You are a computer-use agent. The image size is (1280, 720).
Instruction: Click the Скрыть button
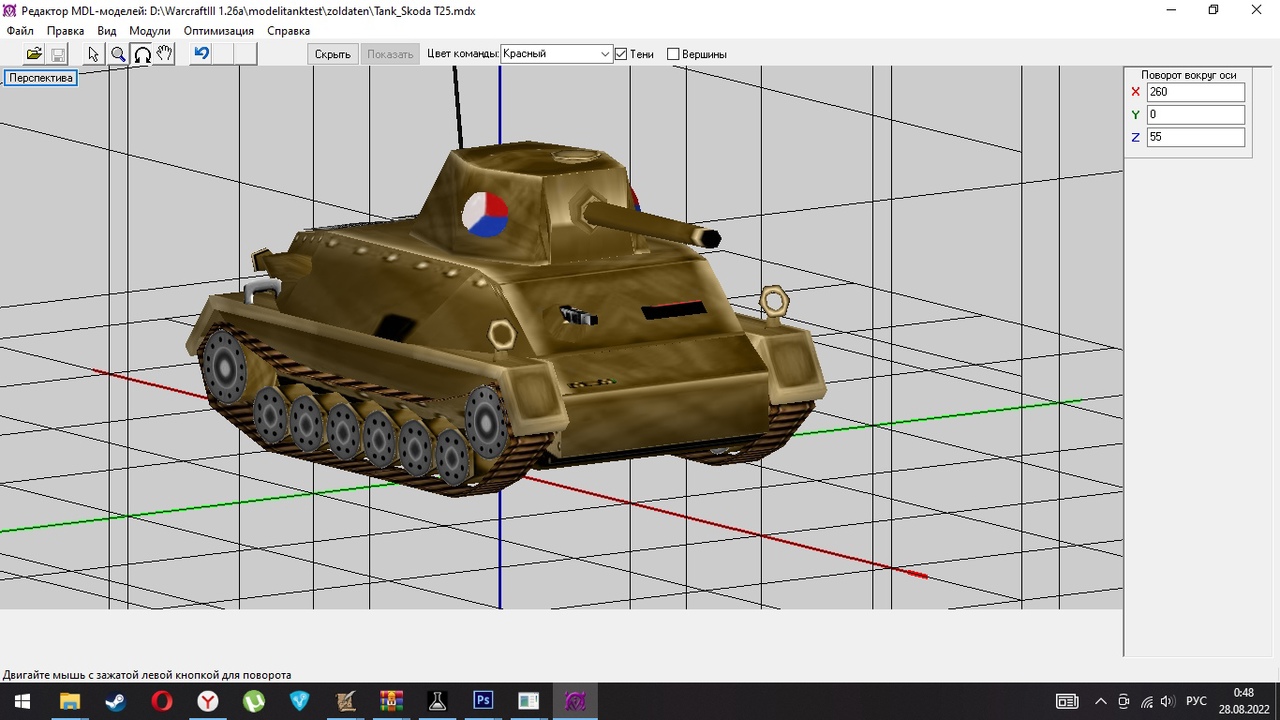(333, 54)
